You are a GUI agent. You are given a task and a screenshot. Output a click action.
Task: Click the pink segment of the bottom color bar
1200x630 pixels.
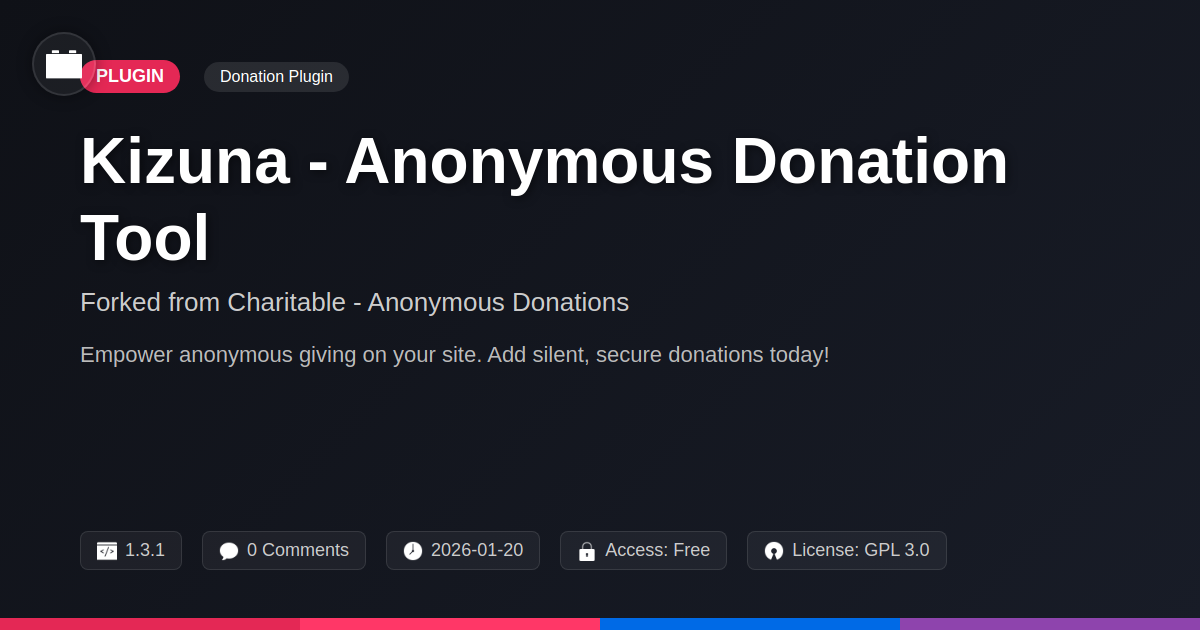(450, 624)
